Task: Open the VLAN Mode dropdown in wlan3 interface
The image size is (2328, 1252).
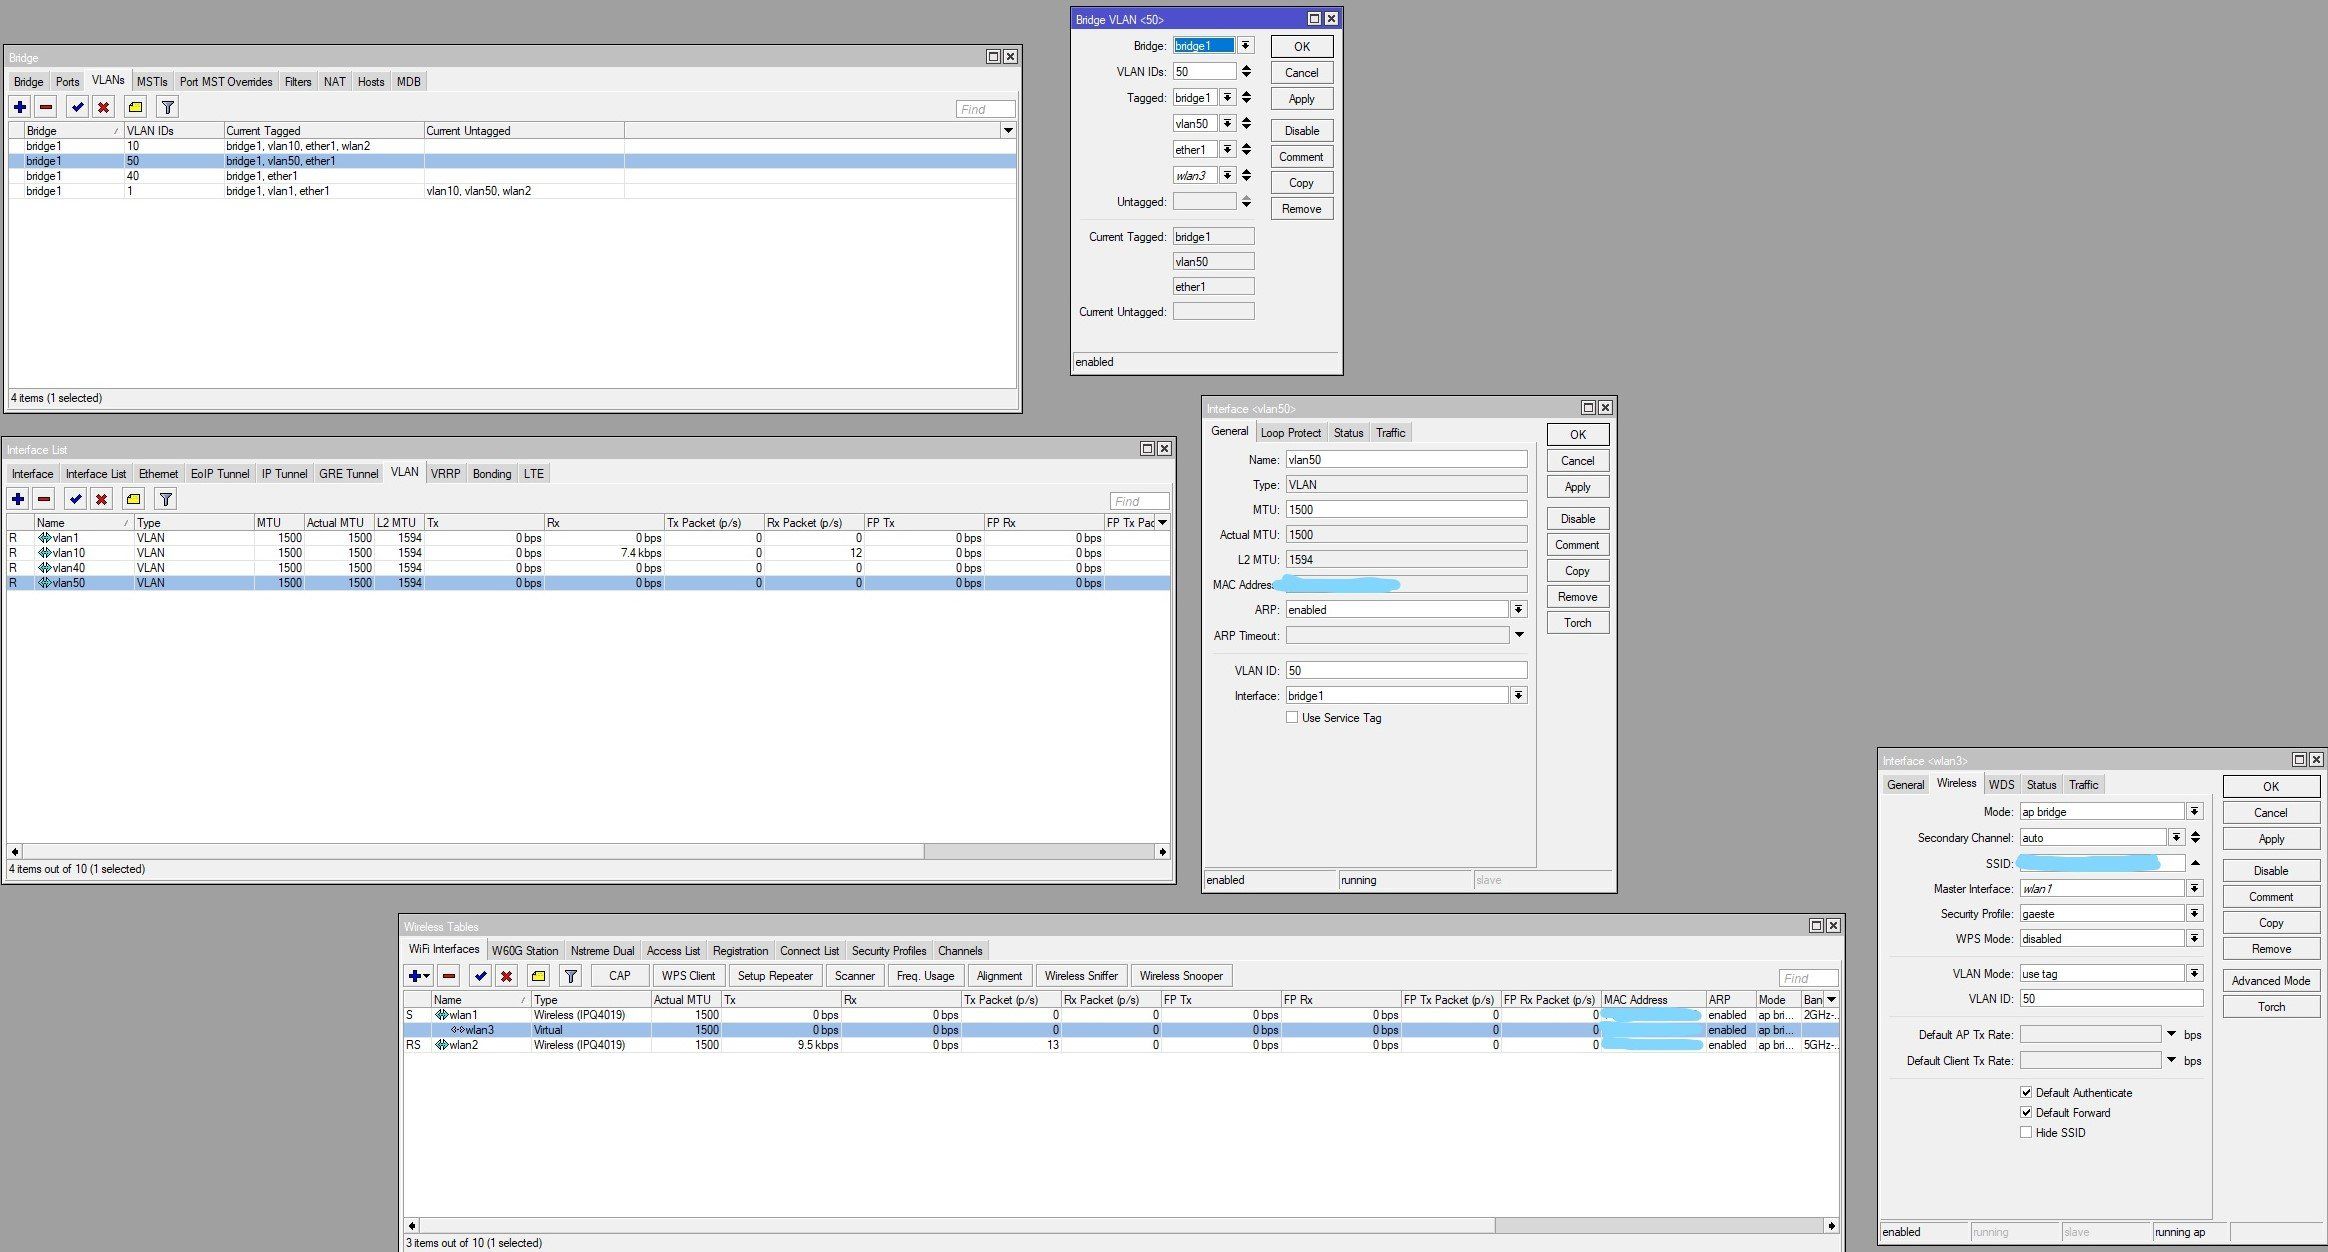Action: coord(2192,973)
